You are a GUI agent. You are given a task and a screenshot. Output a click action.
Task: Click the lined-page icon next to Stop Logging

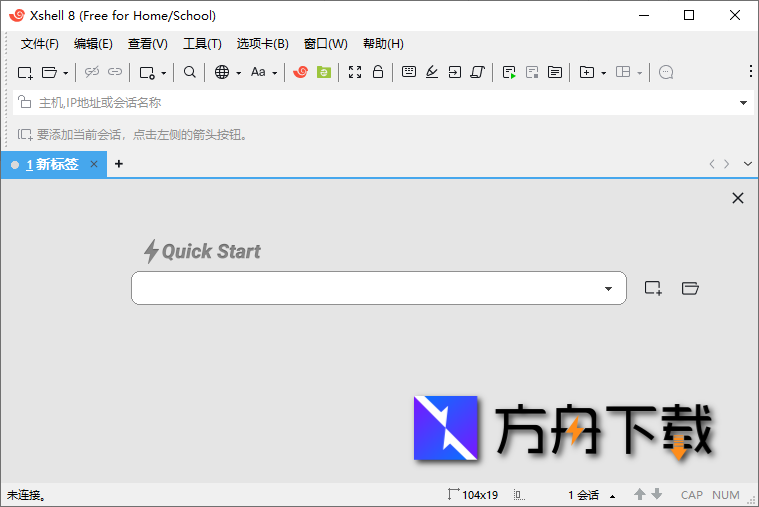pyautogui.click(x=555, y=72)
